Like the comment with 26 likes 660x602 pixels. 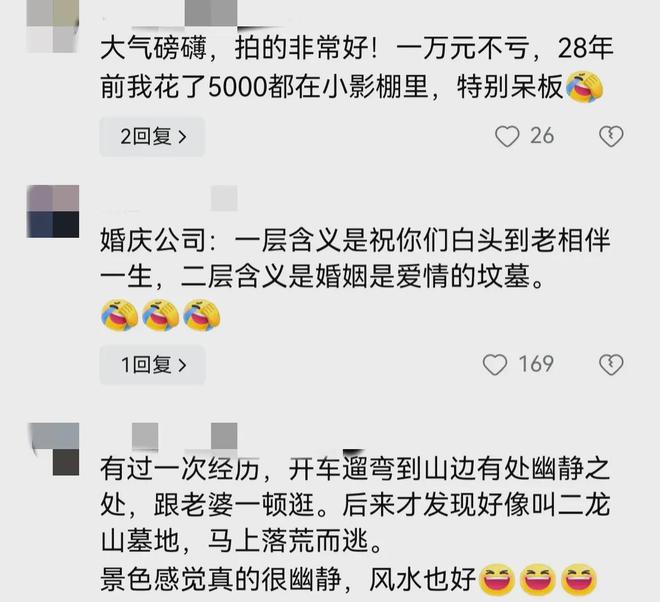507,136
